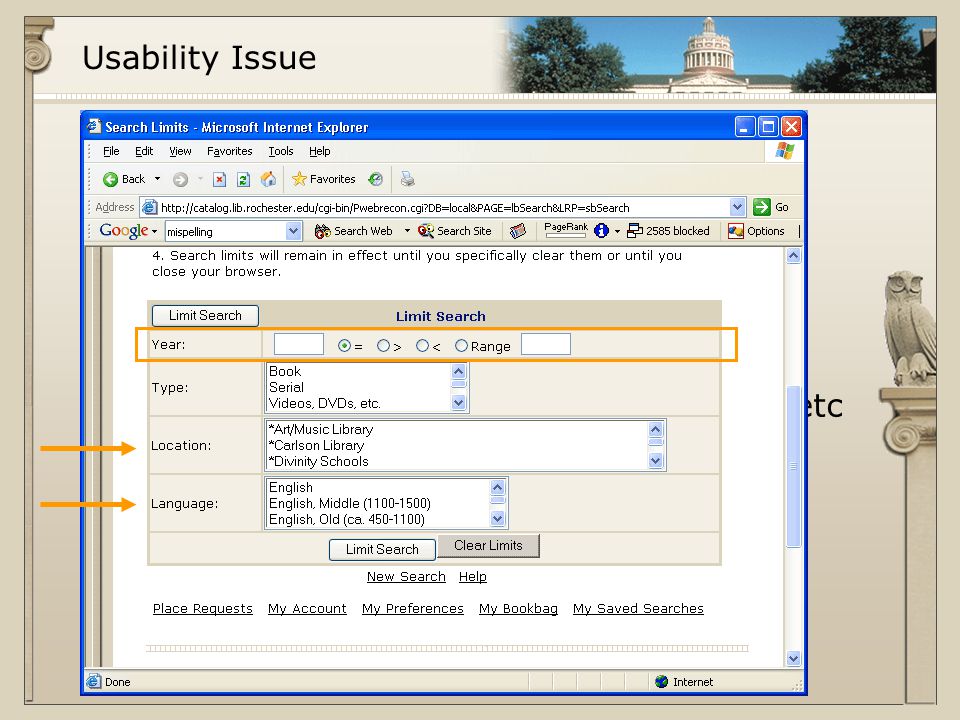Open the Favorites menu
The image size is (960, 720).
[x=230, y=151]
